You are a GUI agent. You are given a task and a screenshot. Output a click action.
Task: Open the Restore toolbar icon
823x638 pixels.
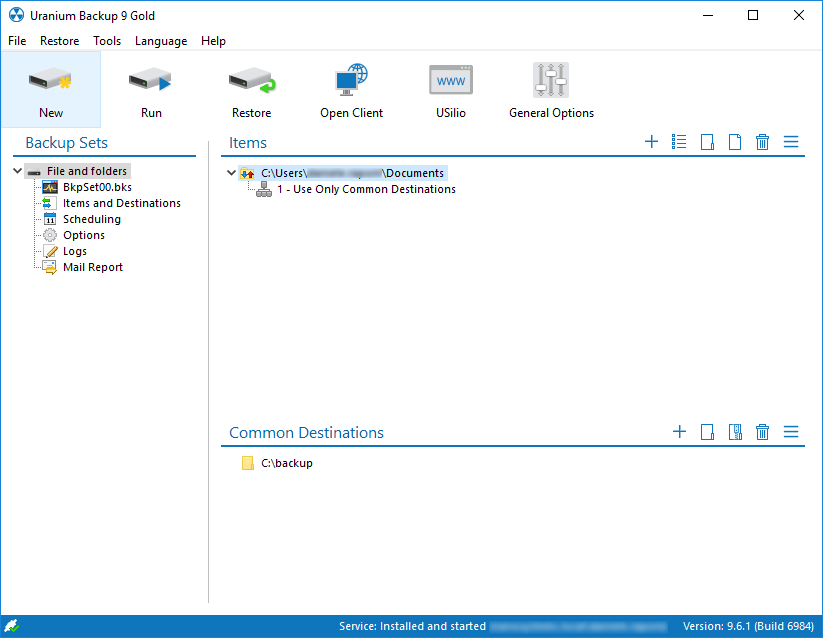tap(251, 90)
